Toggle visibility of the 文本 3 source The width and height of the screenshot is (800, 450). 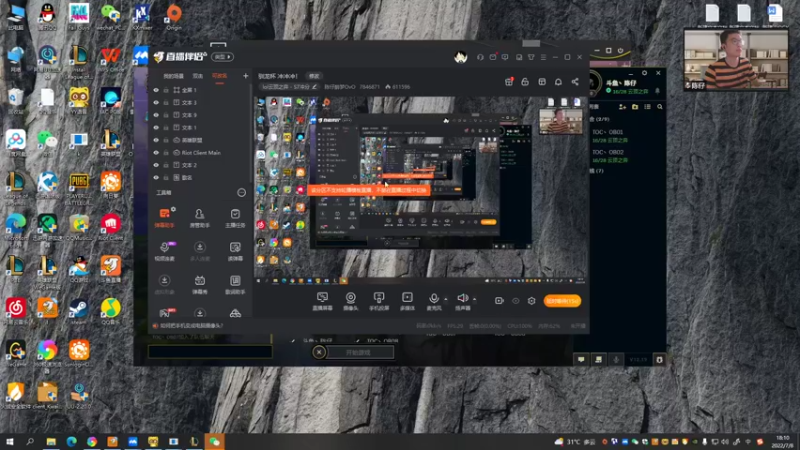156,103
